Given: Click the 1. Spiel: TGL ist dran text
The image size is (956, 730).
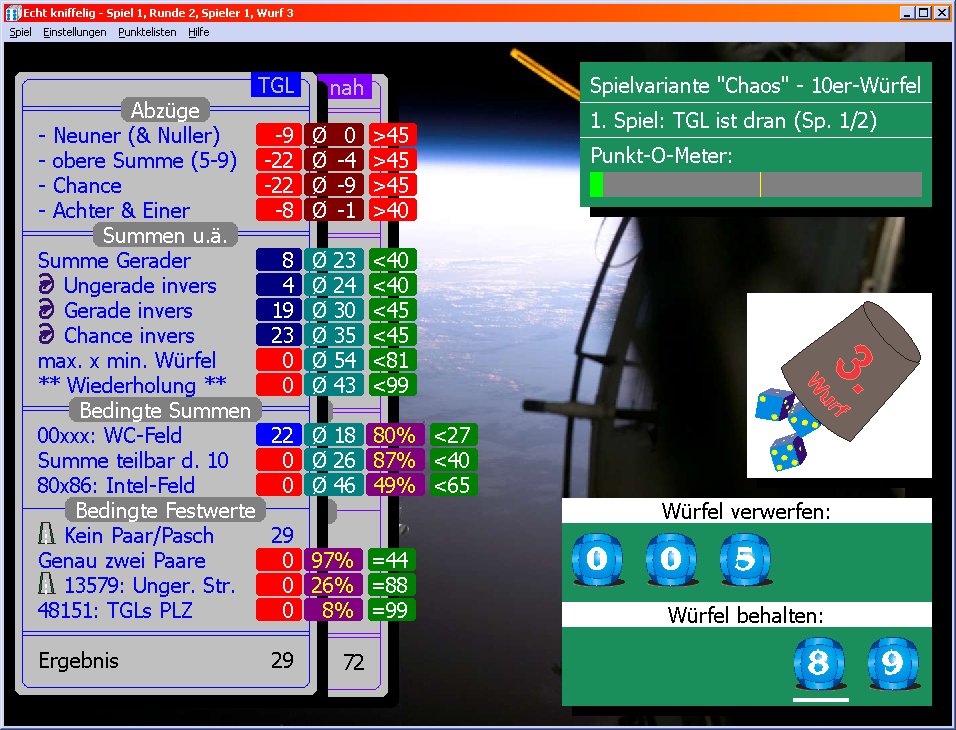Looking at the screenshot, I should (733, 121).
